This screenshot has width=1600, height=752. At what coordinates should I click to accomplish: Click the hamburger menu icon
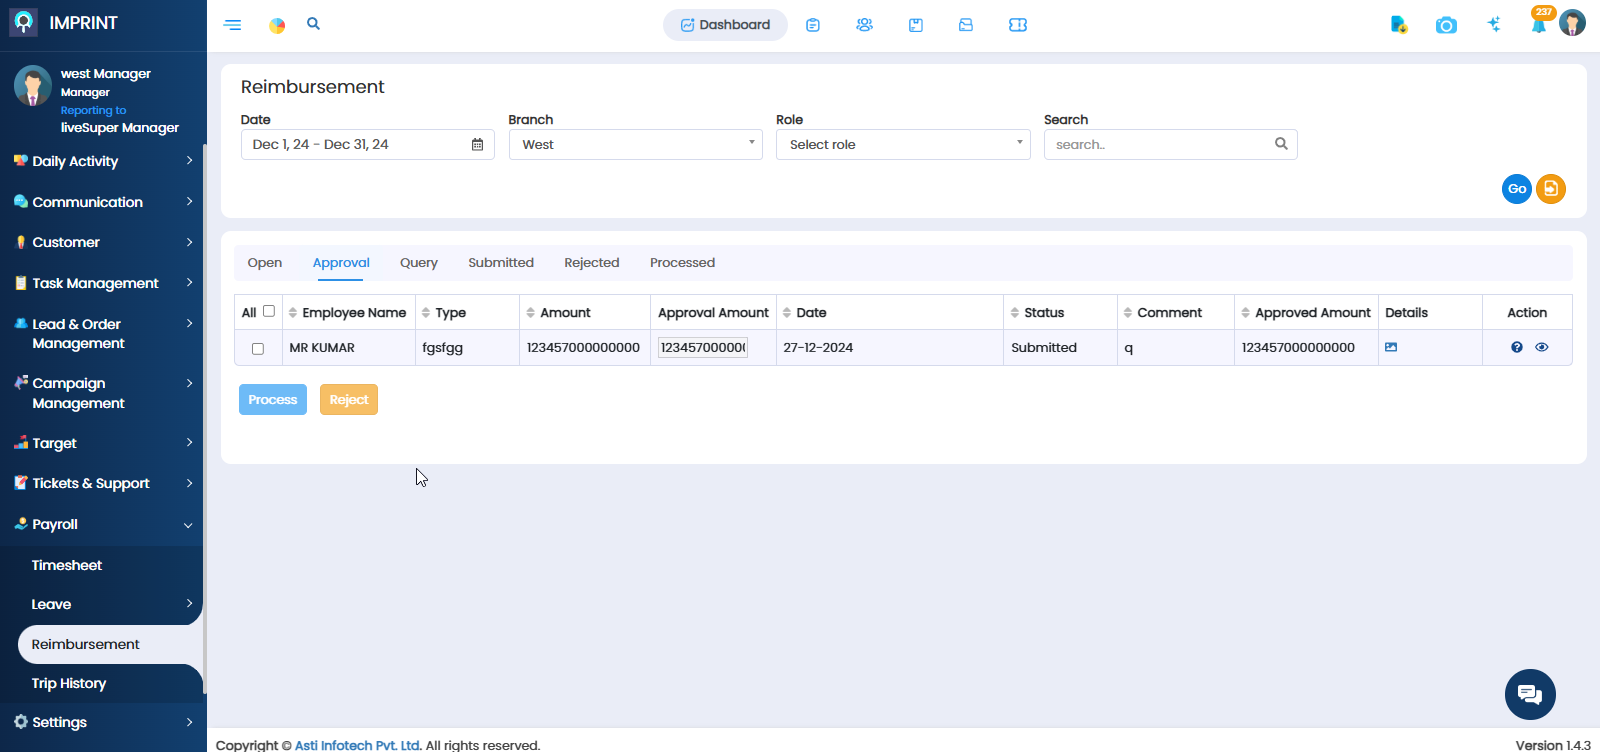pos(233,25)
